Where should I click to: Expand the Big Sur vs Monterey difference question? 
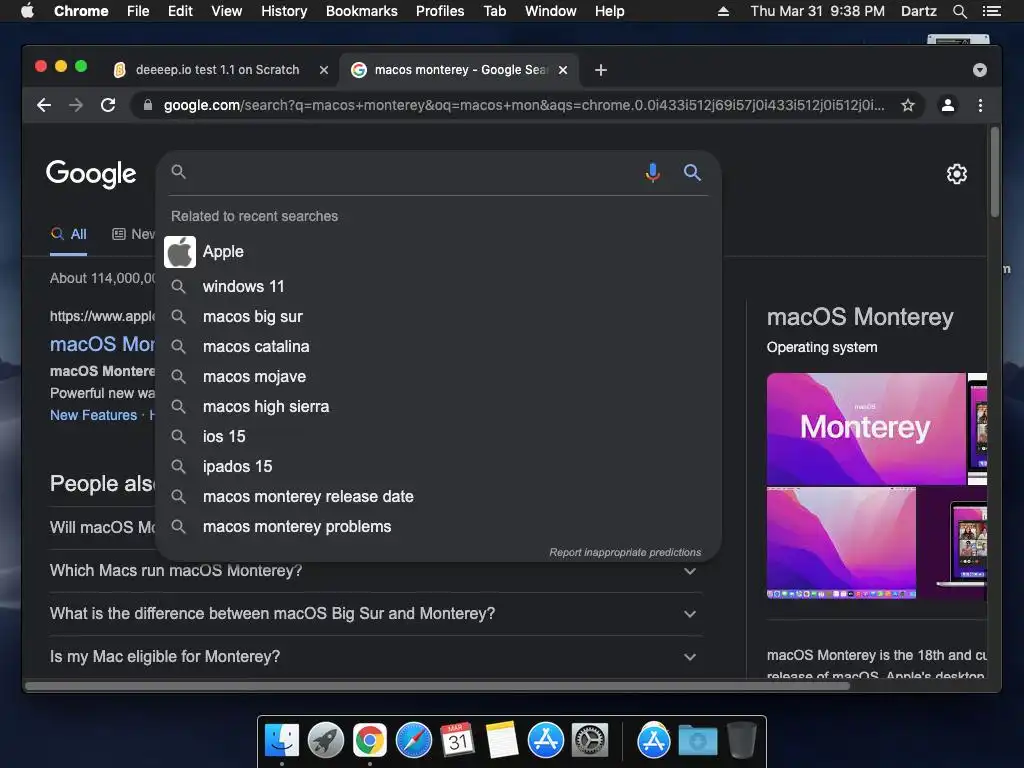pos(376,614)
